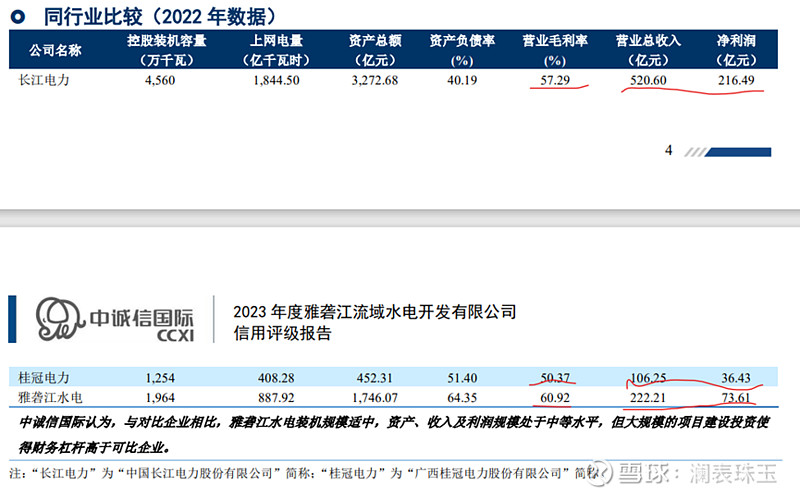Select value 1,844.50 in 长江电力 row
Image resolution: width=800 pixels, height=498 pixels.
(x=276, y=80)
